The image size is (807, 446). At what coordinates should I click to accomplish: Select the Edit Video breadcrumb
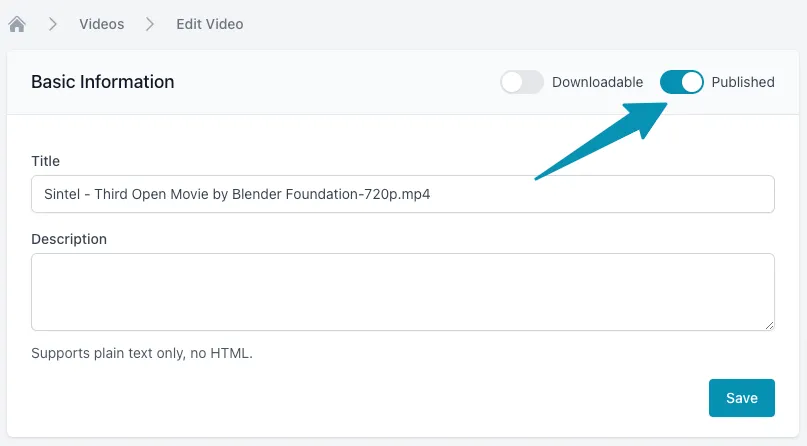tap(209, 24)
